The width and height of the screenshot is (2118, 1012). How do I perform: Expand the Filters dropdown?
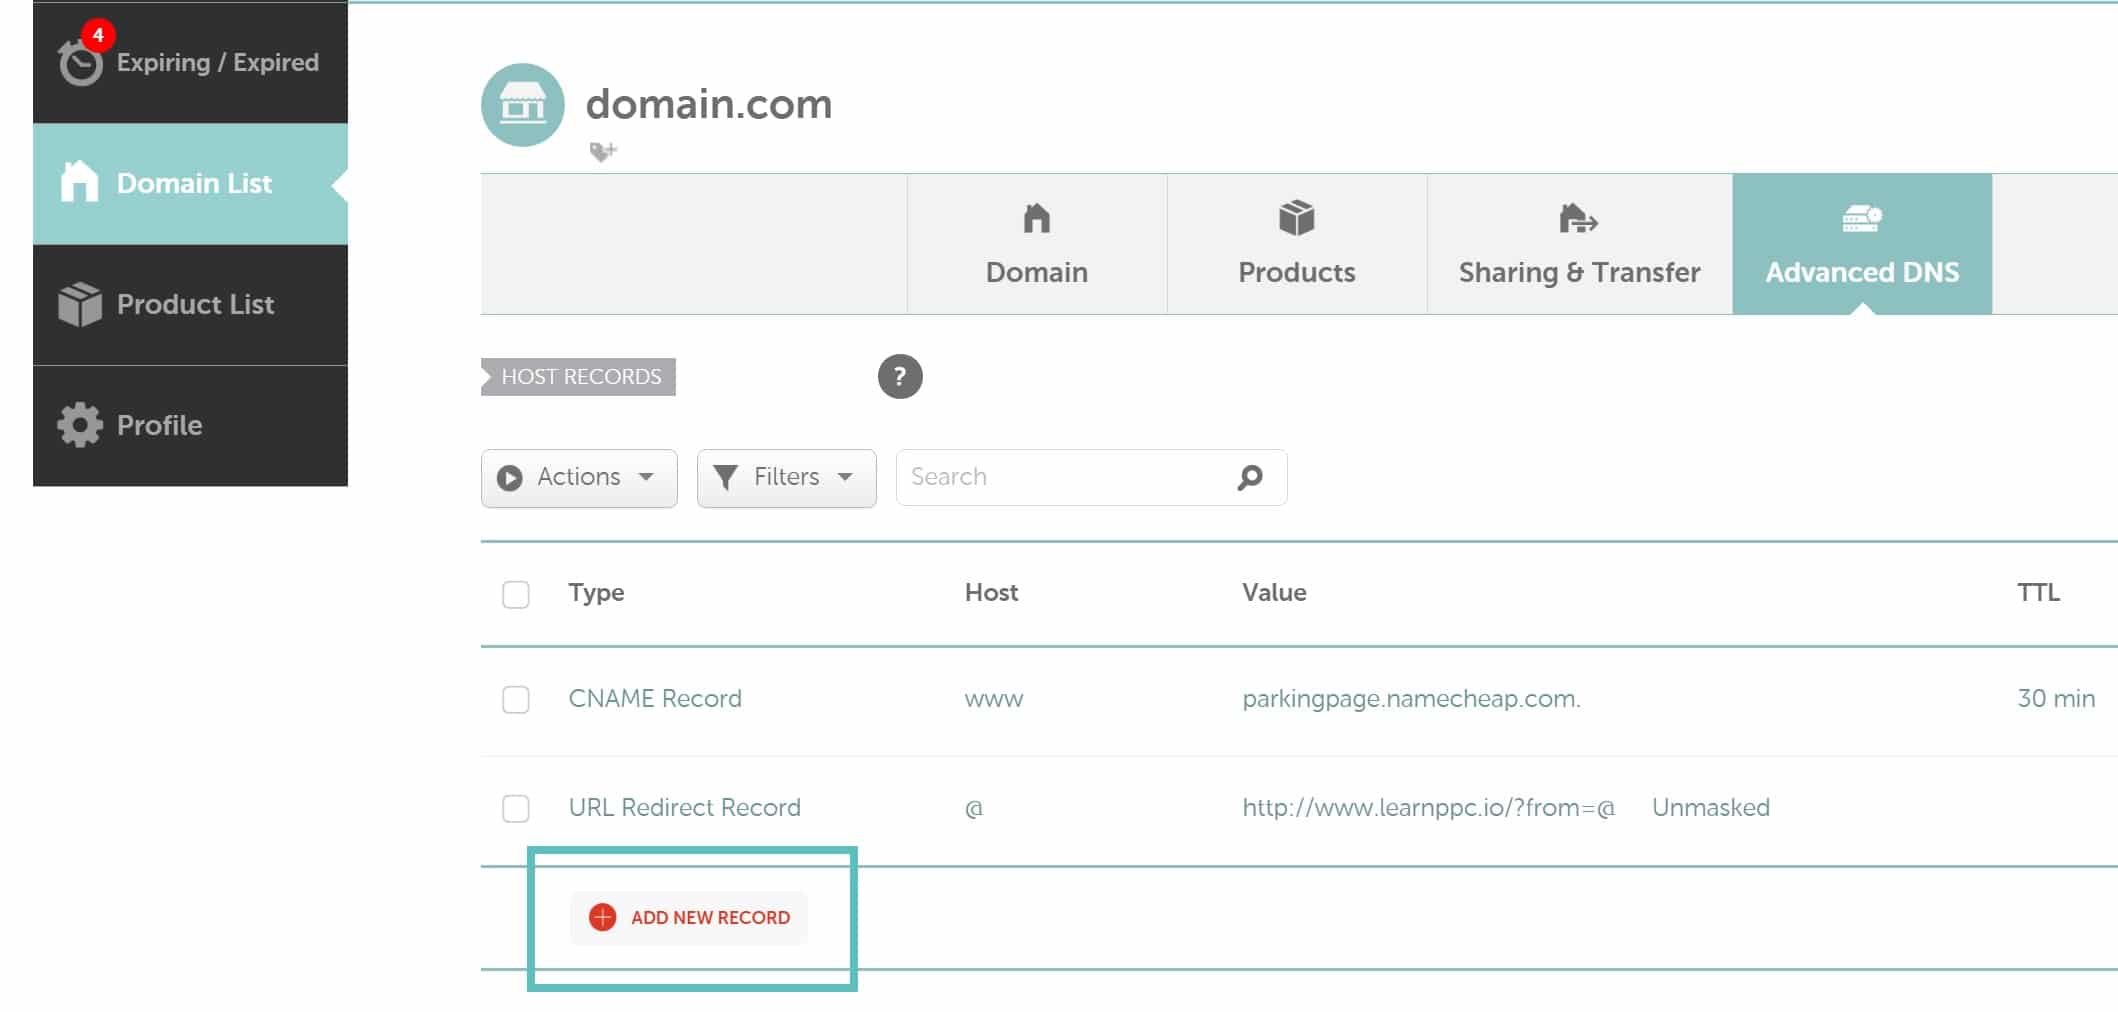click(x=786, y=477)
